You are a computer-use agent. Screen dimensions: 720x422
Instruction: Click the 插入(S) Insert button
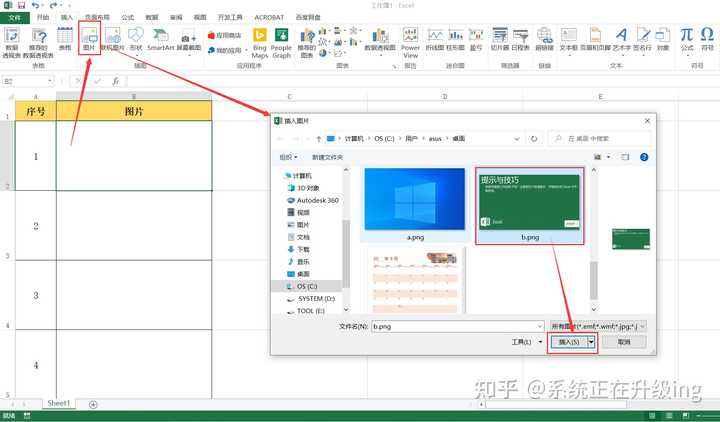tap(569, 342)
